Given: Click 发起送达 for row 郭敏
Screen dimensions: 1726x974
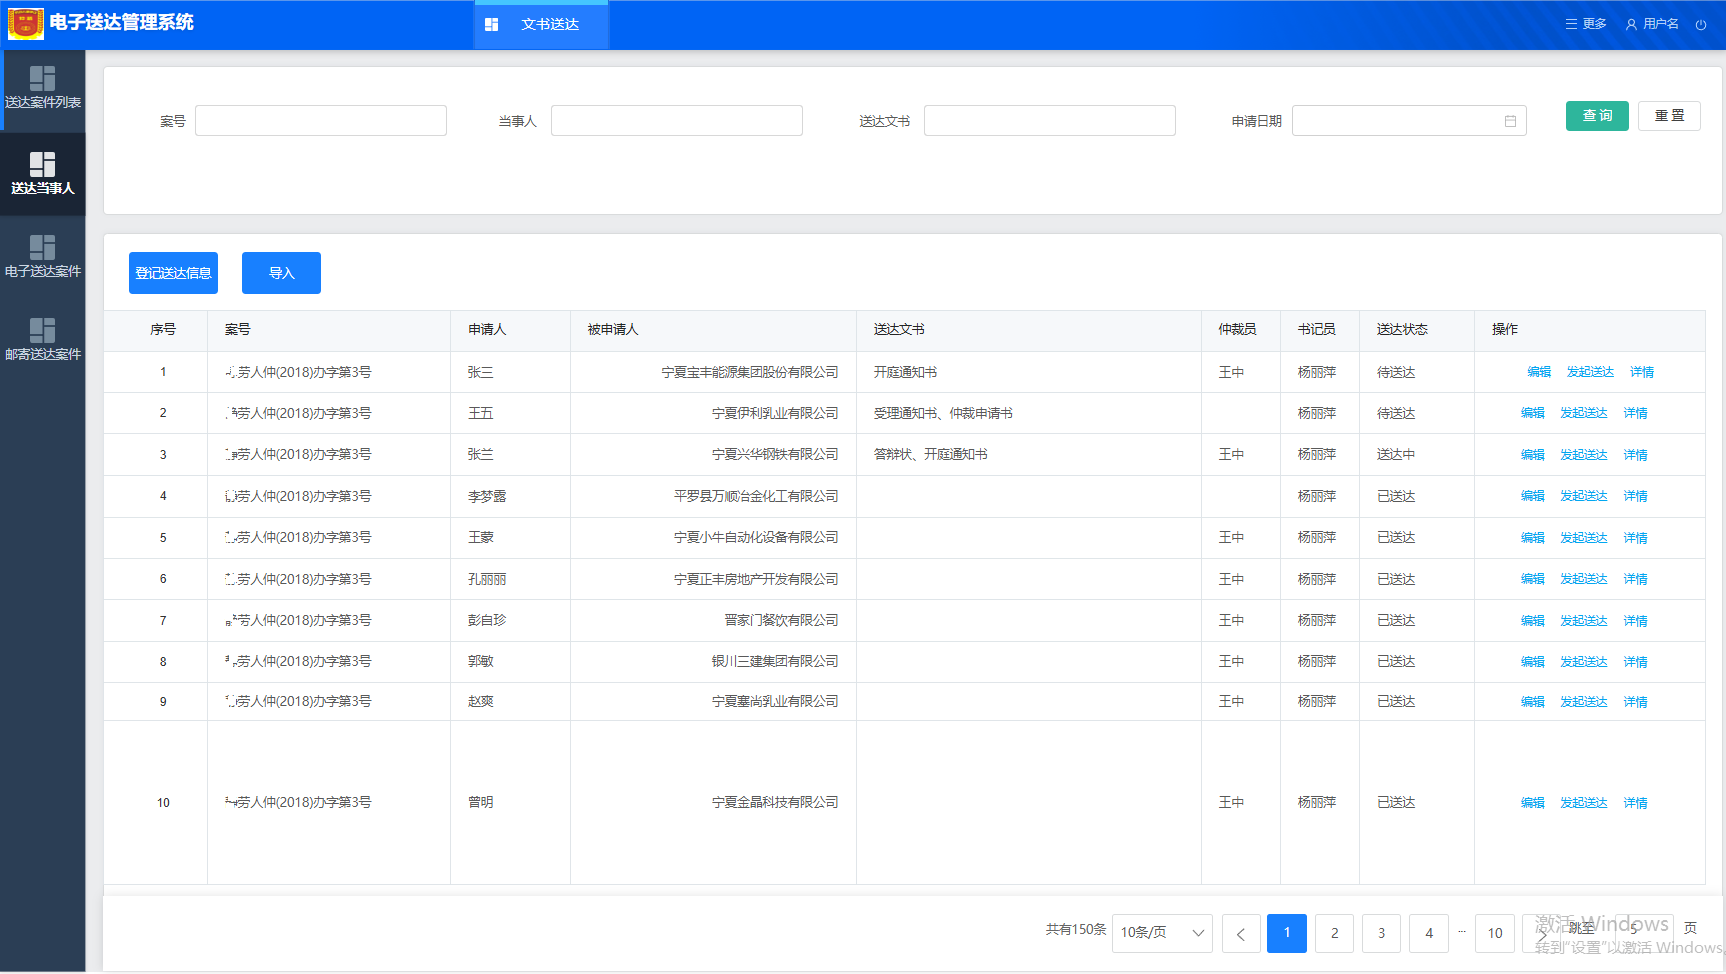Looking at the screenshot, I should [1584, 662].
